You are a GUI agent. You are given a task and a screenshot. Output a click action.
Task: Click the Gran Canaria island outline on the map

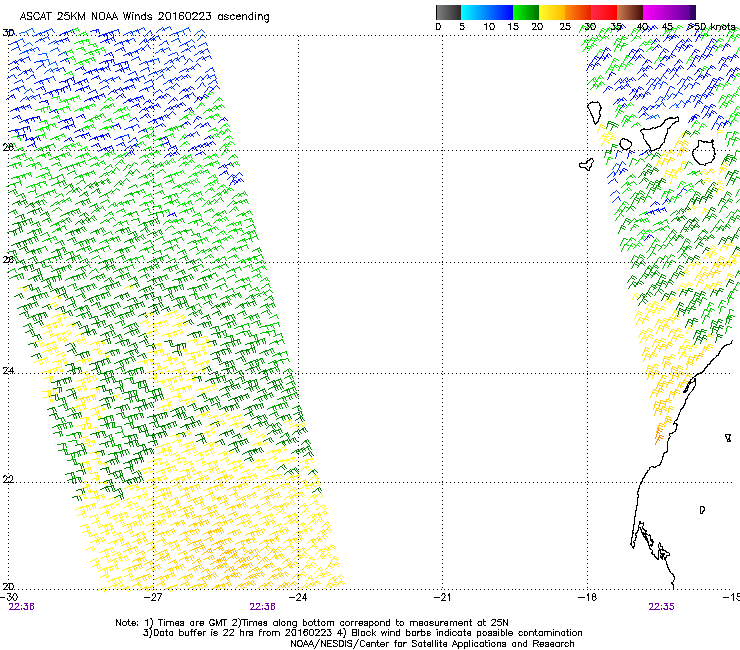coord(704,152)
